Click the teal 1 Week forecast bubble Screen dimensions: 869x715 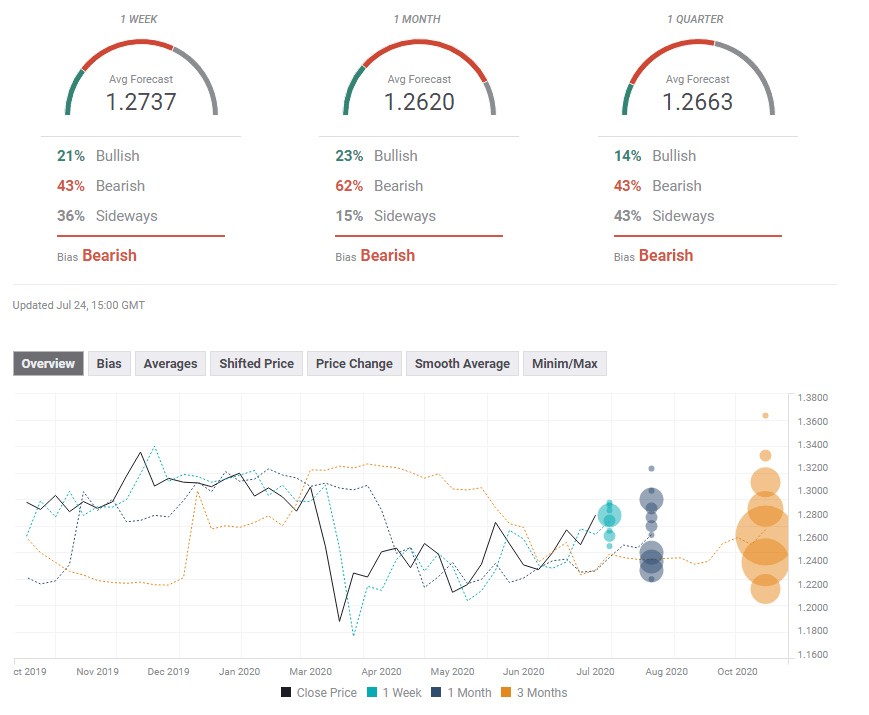609,516
